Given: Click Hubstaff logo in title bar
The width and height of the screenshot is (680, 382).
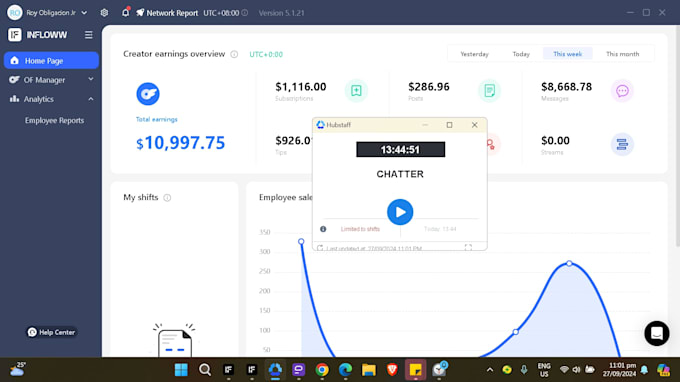Looking at the screenshot, I should pyautogui.click(x=320, y=125).
